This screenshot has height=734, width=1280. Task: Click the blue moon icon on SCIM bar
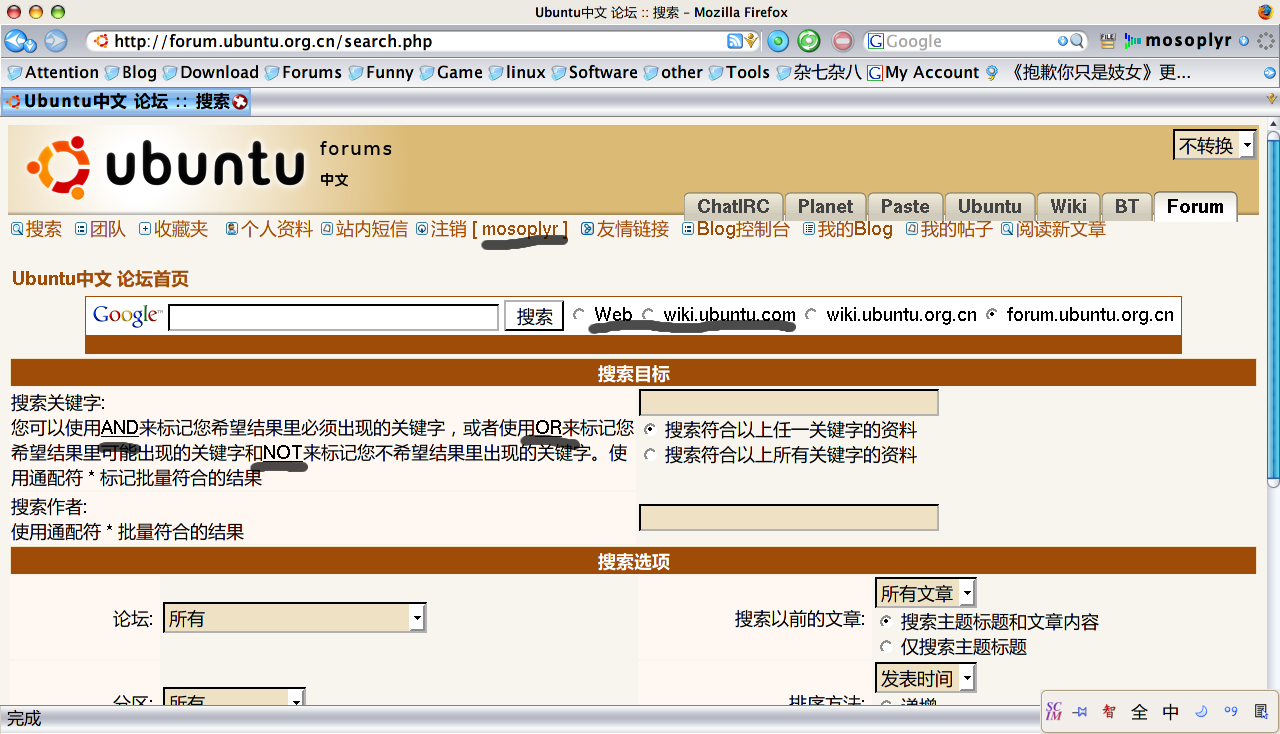[1201, 712]
